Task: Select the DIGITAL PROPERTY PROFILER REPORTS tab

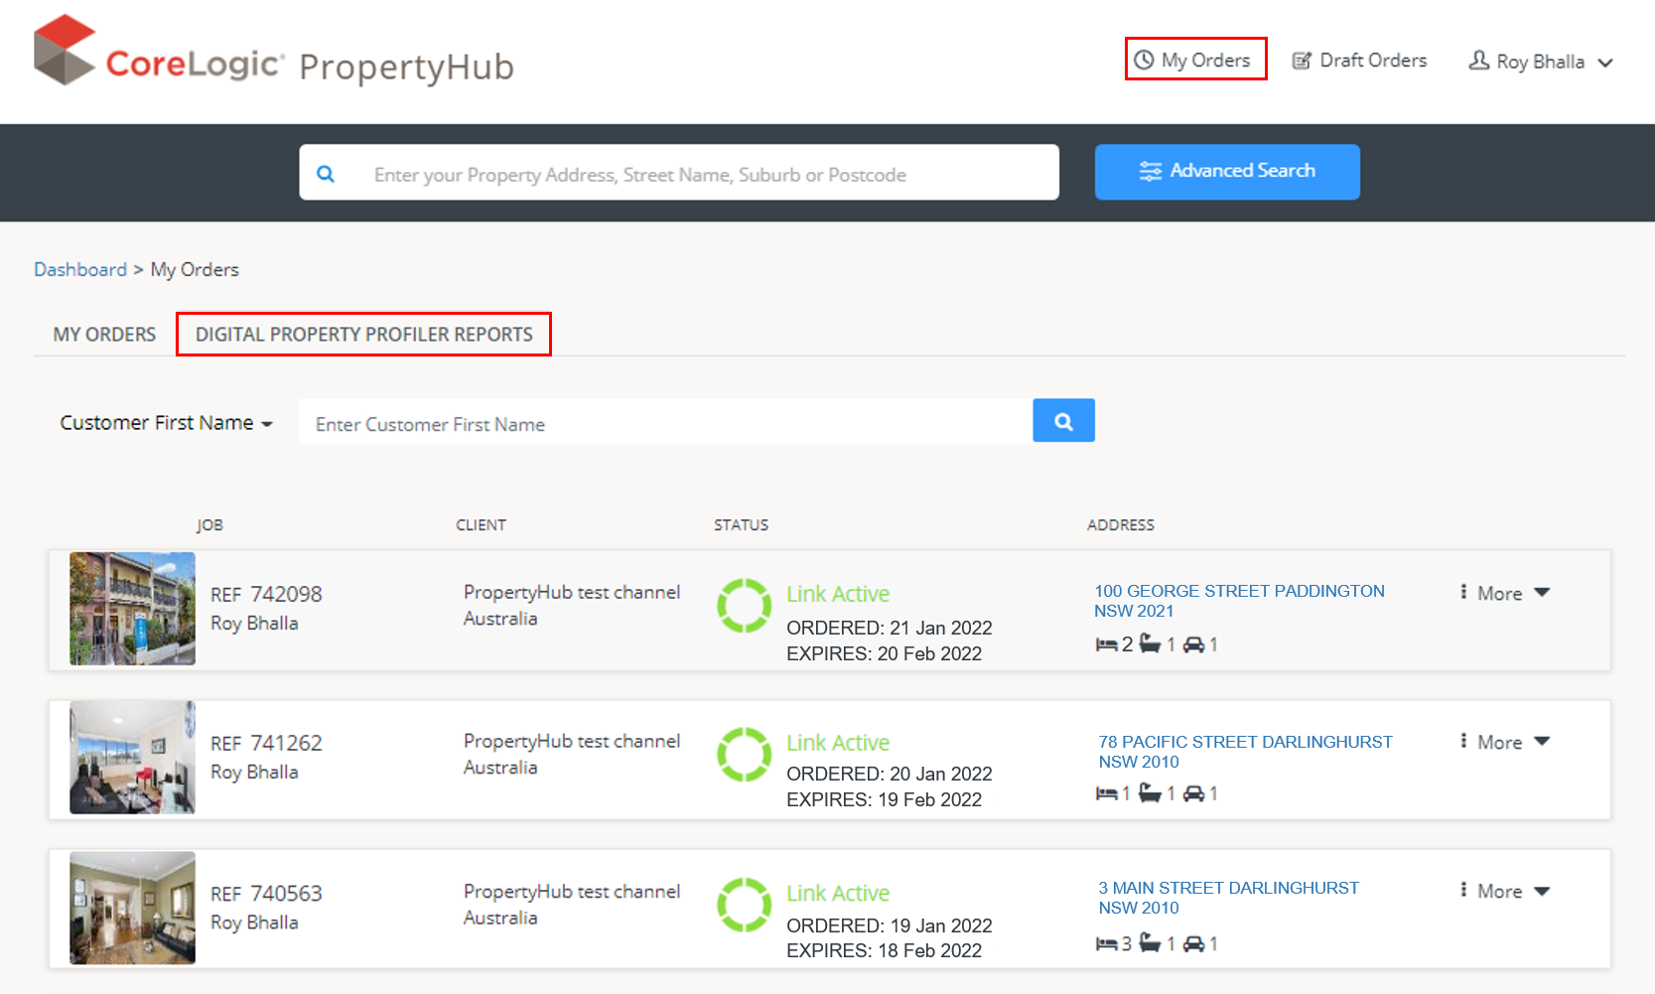Action: click(x=364, y=334)
